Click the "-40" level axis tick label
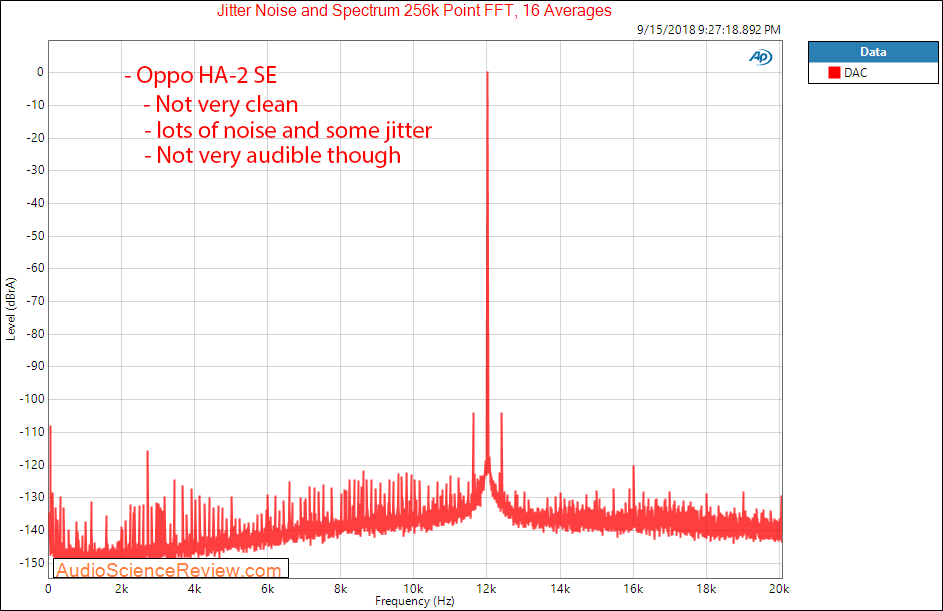This screenshot has height=611, width=943. pyautogui.click(x=35, y=203)
